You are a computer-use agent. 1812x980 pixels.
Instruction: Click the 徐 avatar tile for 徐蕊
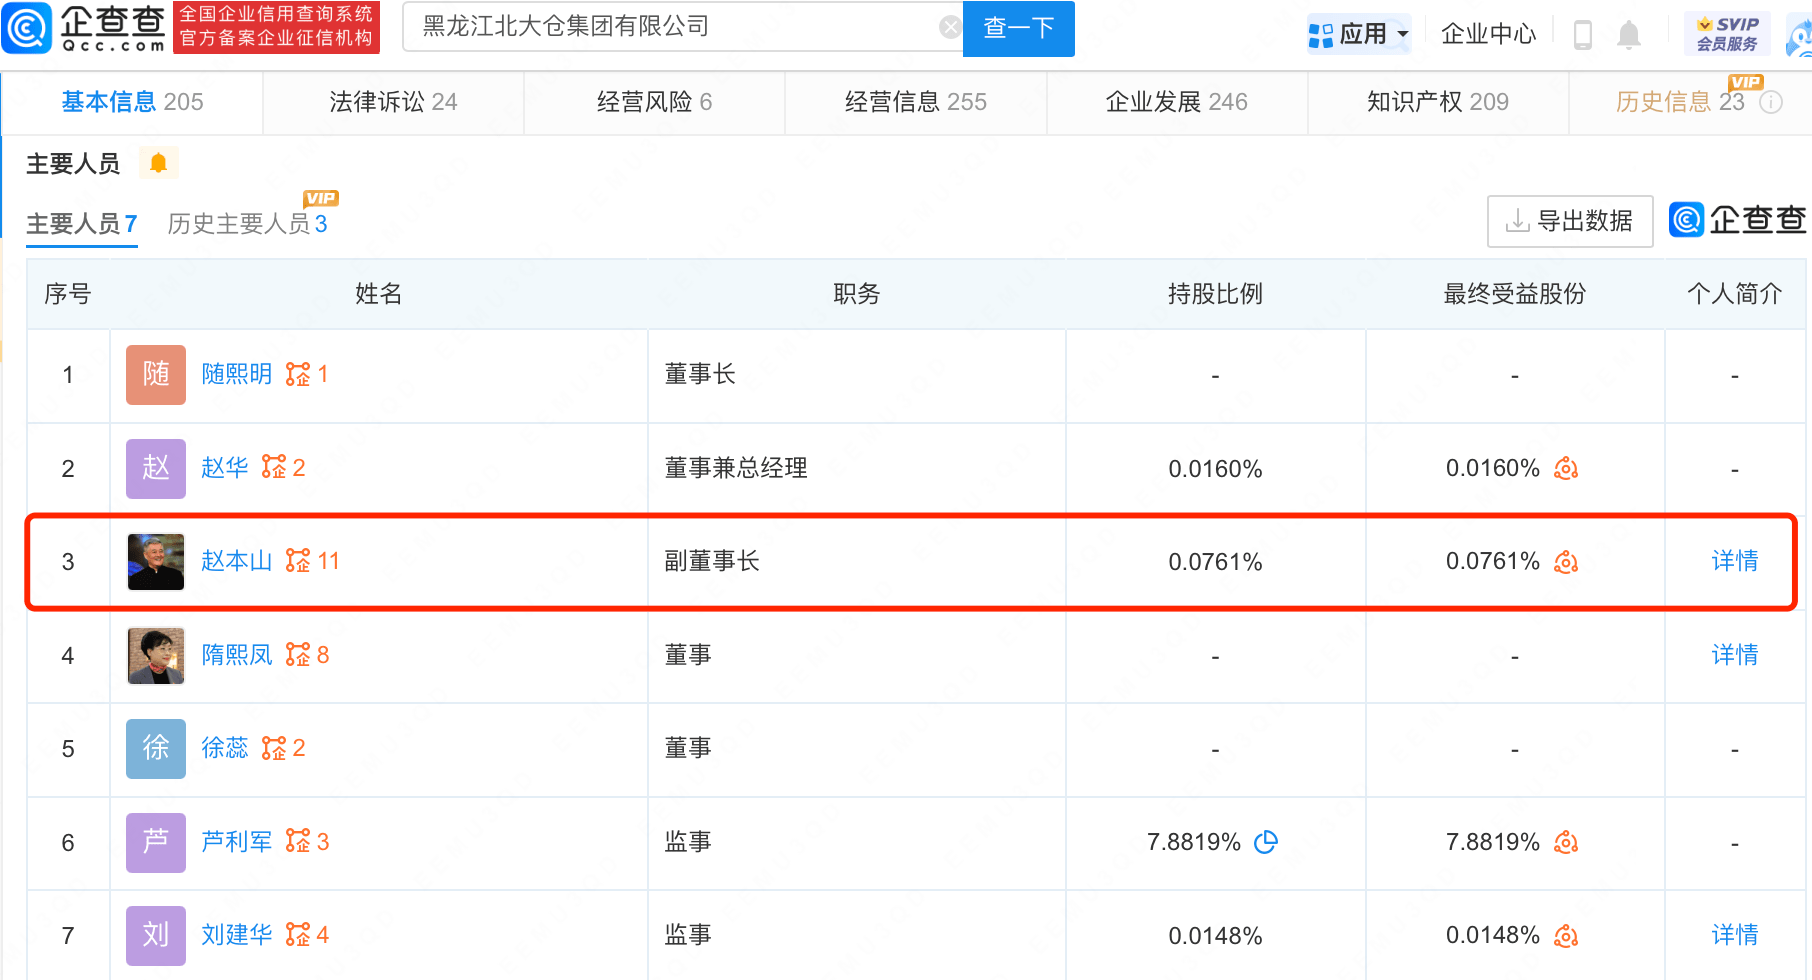pos(156,749)
